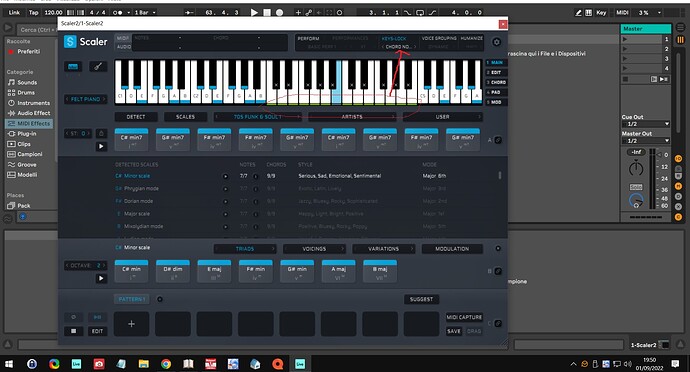Toggle Ableton Link button

tap(14, 12)
